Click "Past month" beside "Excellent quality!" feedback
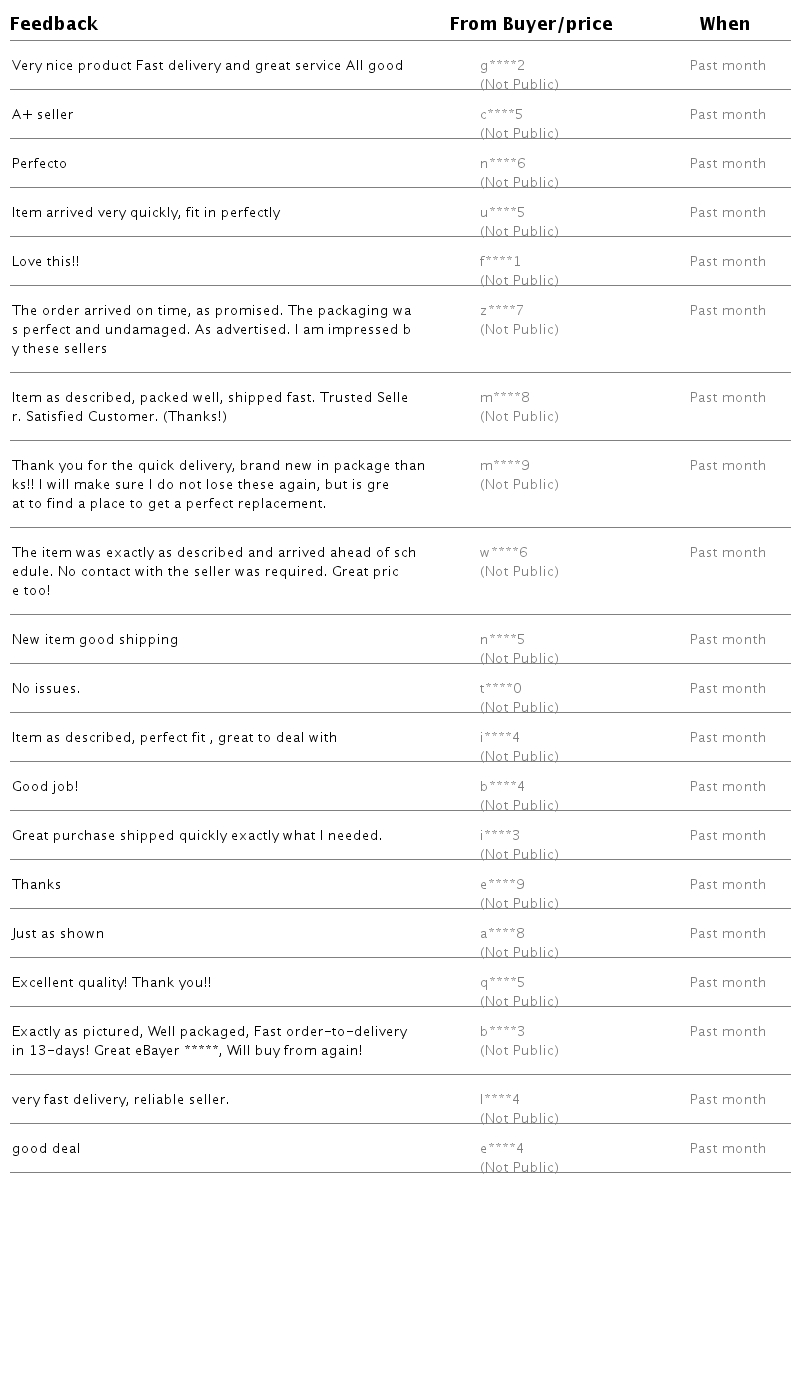 tap(727, 983)
